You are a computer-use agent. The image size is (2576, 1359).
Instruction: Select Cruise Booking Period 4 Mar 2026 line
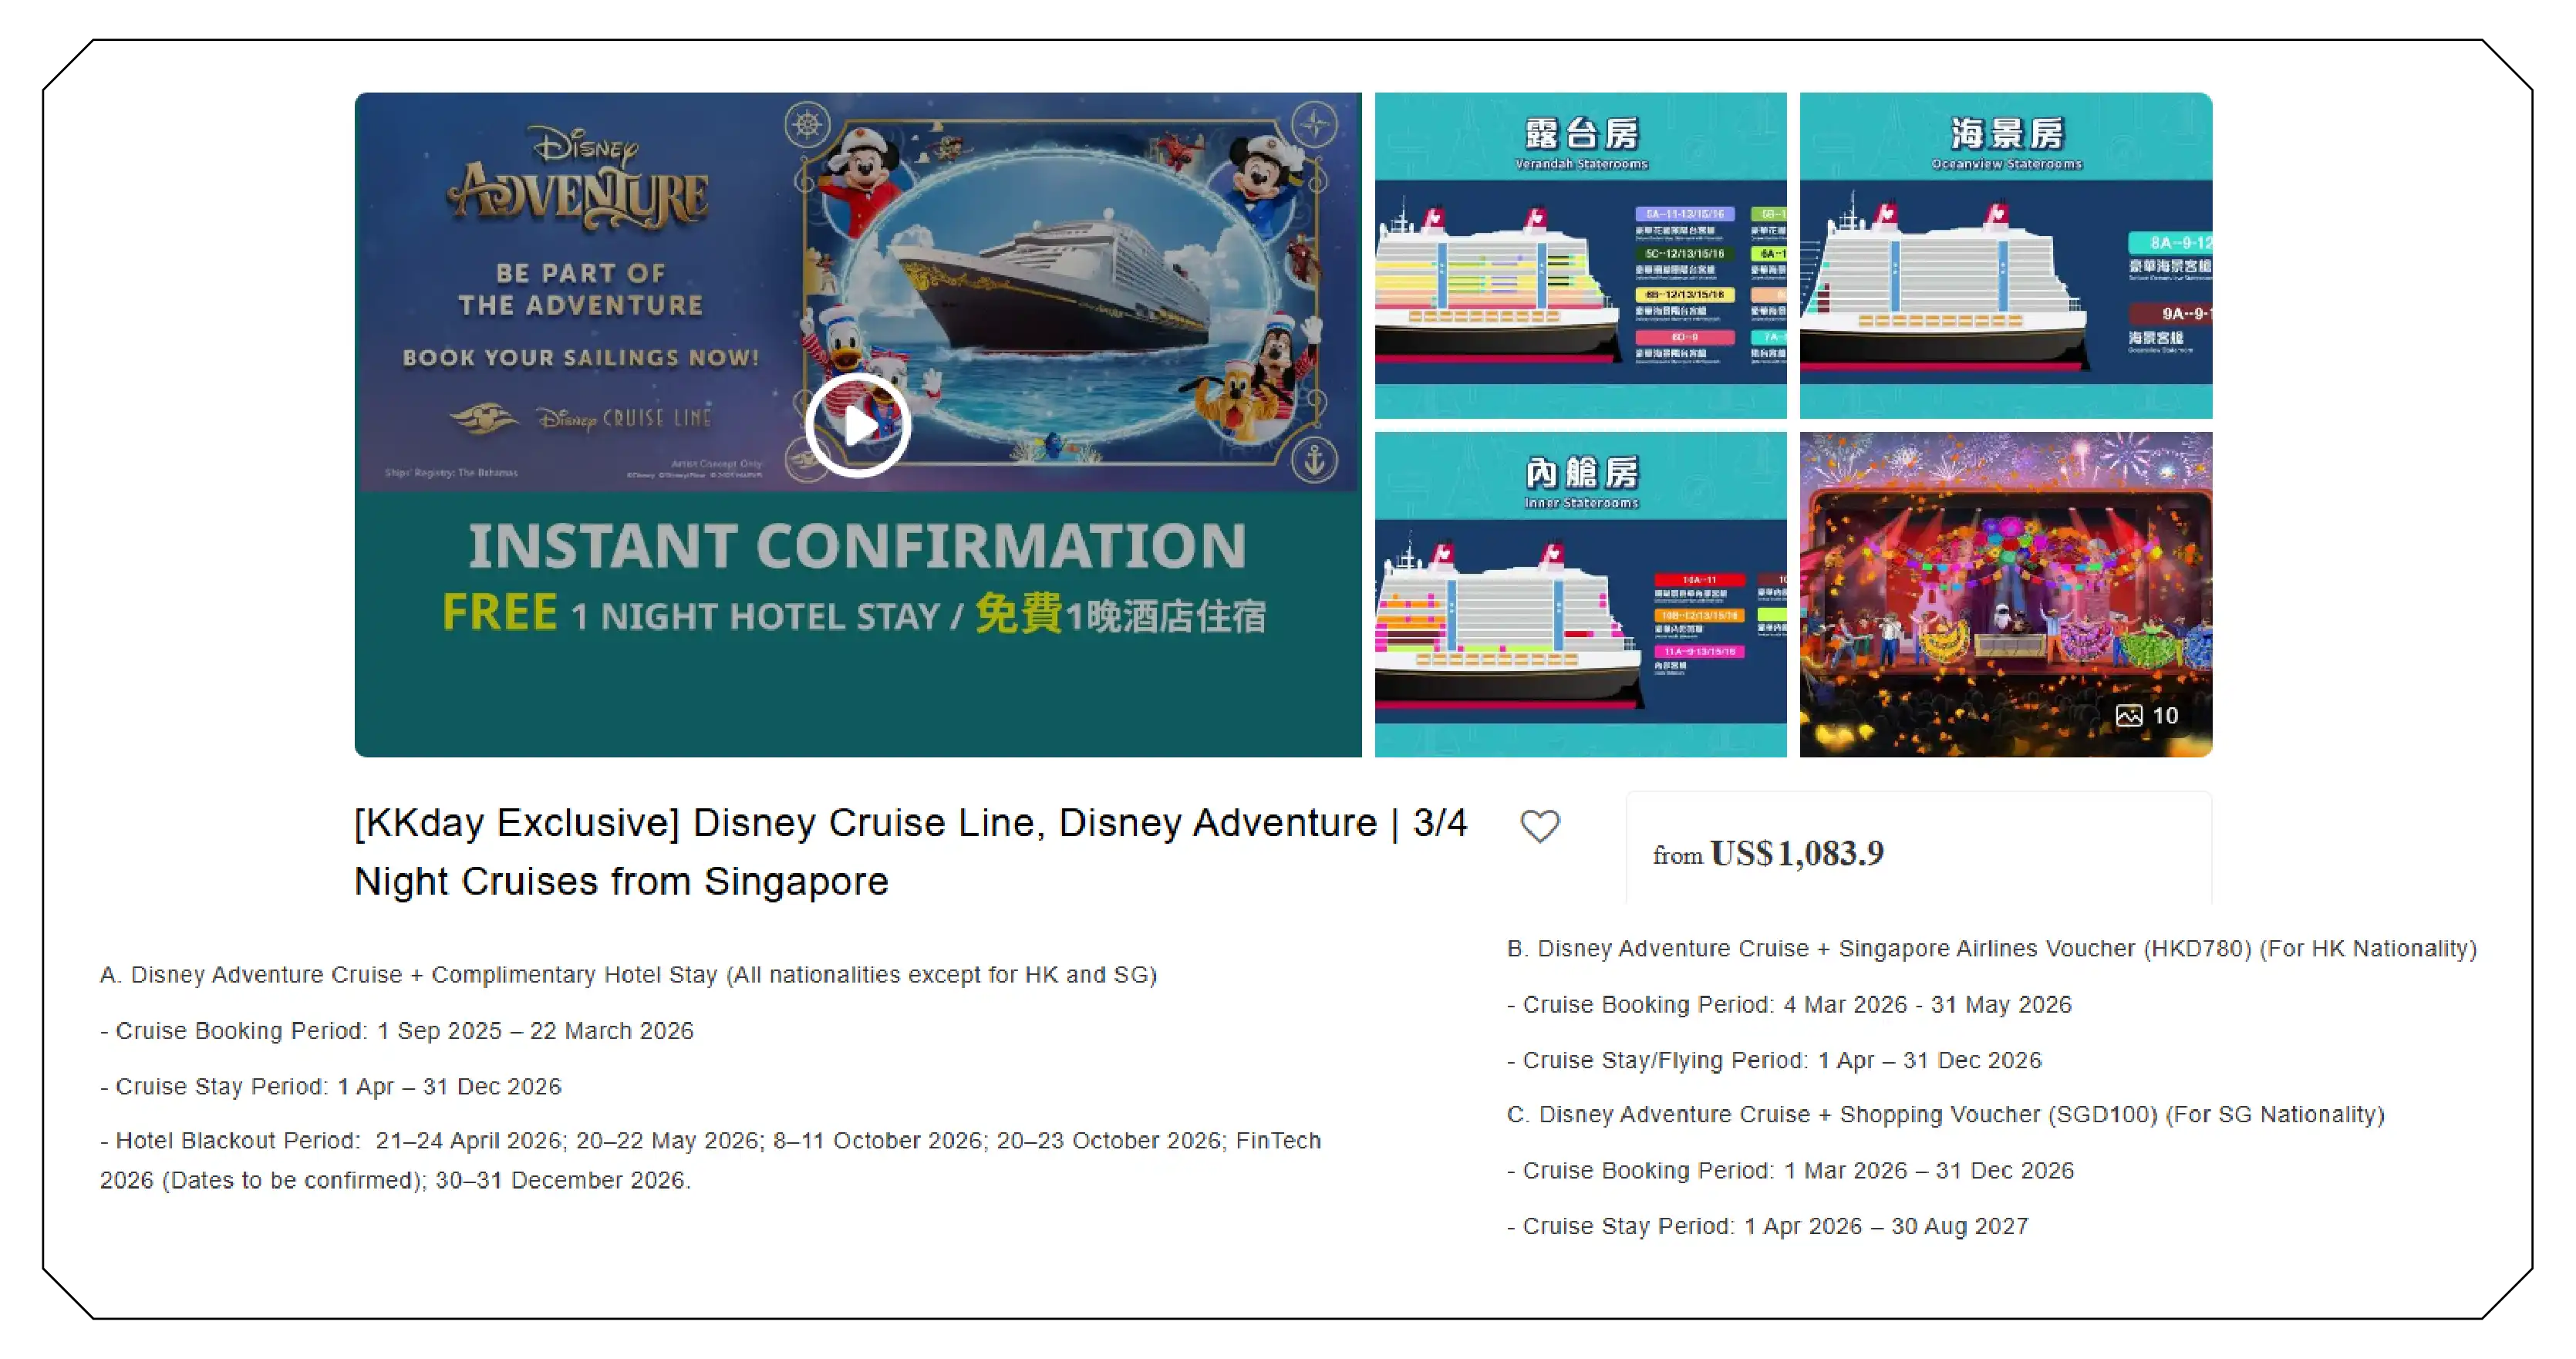(1789, 1005)
